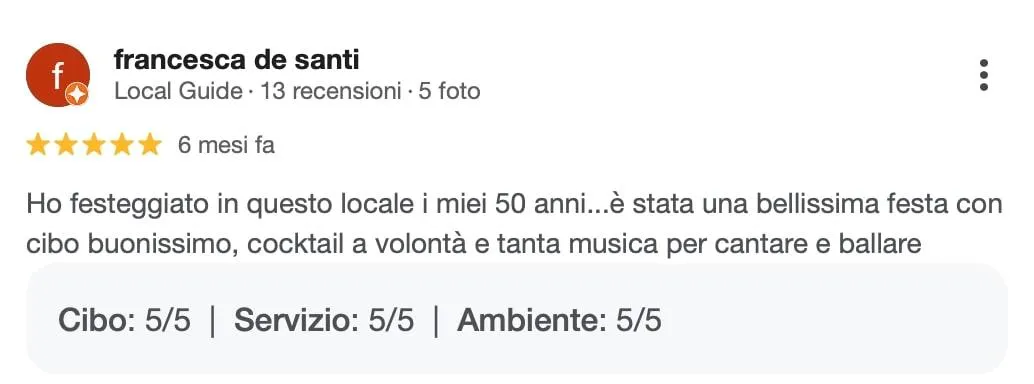1034x384 pixels.
Task: Click the separator between Cibo and Servizio
Action: [212, 321]
